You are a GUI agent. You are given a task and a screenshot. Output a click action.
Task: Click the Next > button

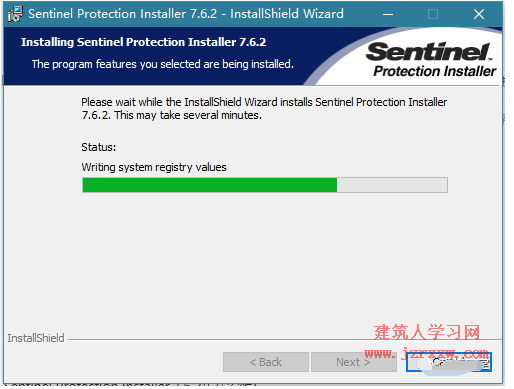[353, 362]
